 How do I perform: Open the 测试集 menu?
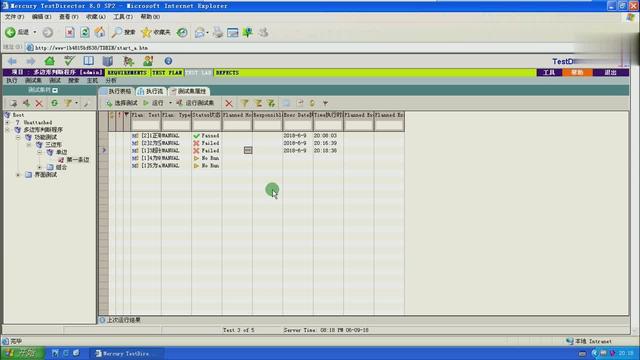(x=33, y=81)
